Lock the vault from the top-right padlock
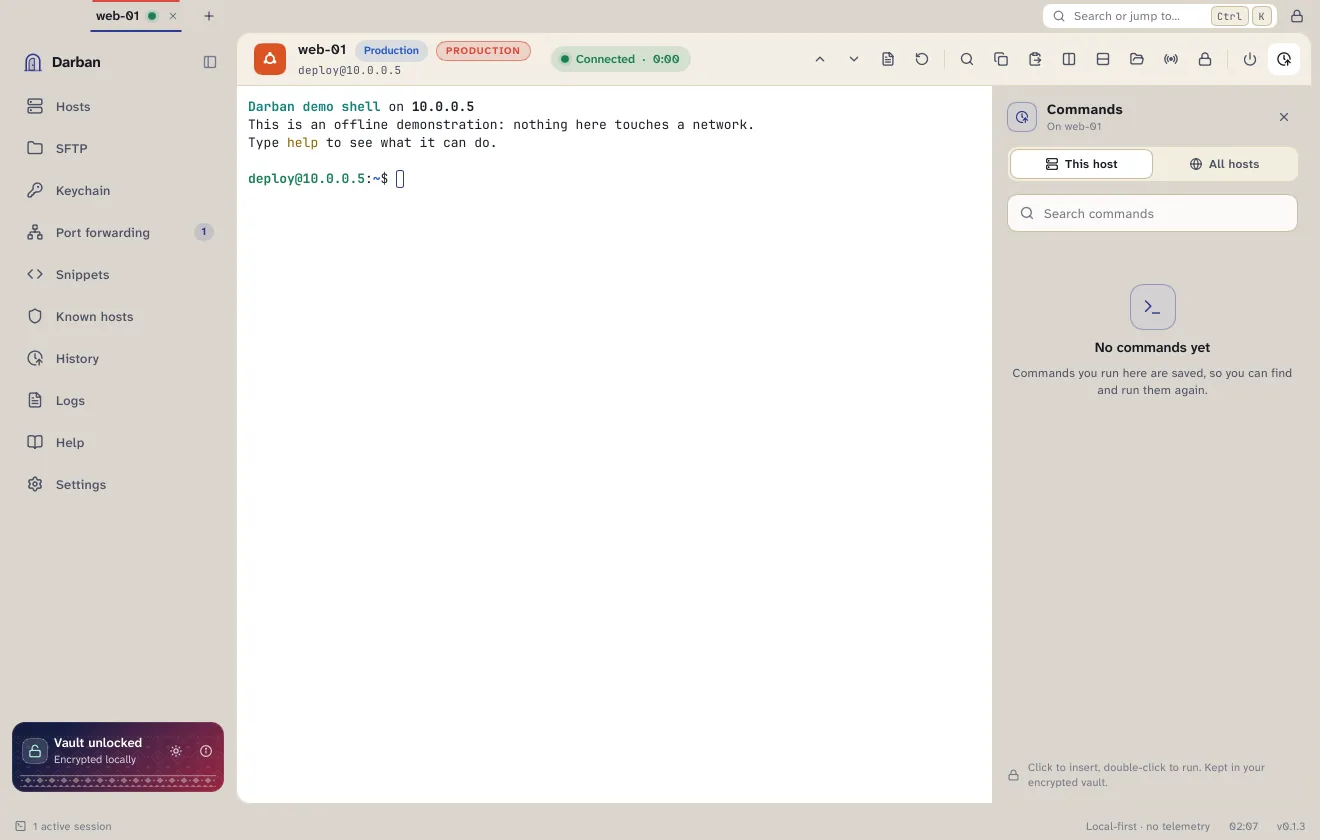 tap(1297, 16)
